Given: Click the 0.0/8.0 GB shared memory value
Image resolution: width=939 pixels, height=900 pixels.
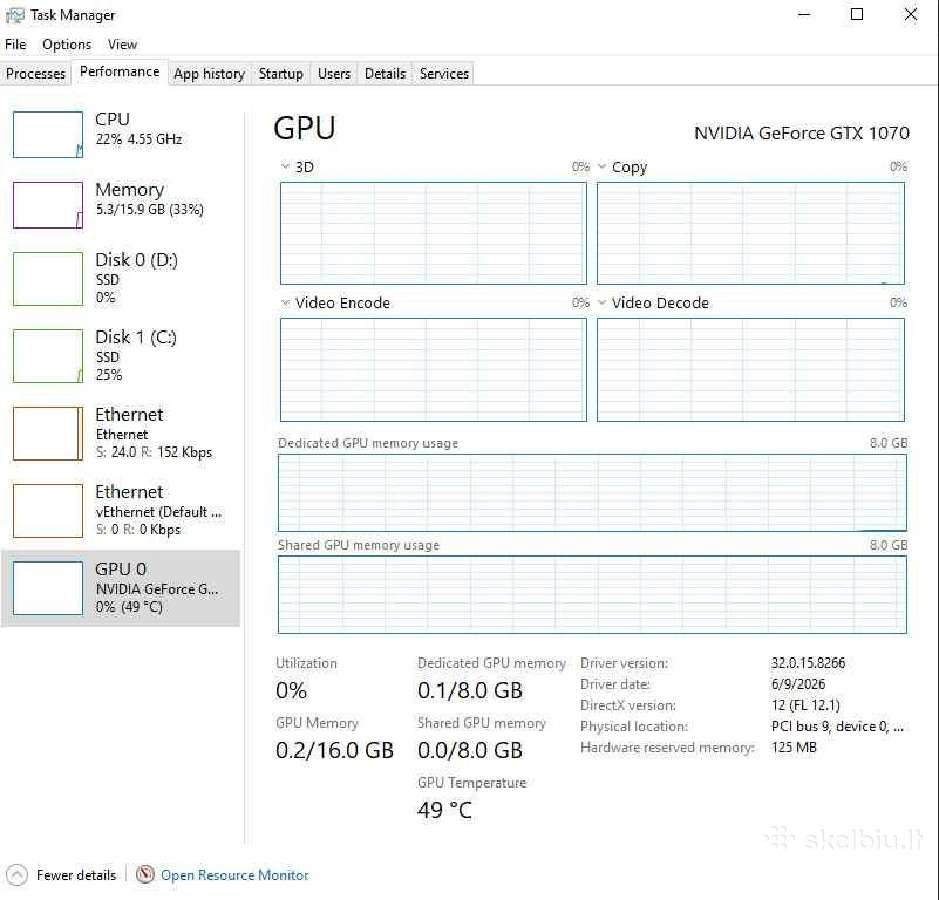Looking at the screenshot, I should [470, 750].
